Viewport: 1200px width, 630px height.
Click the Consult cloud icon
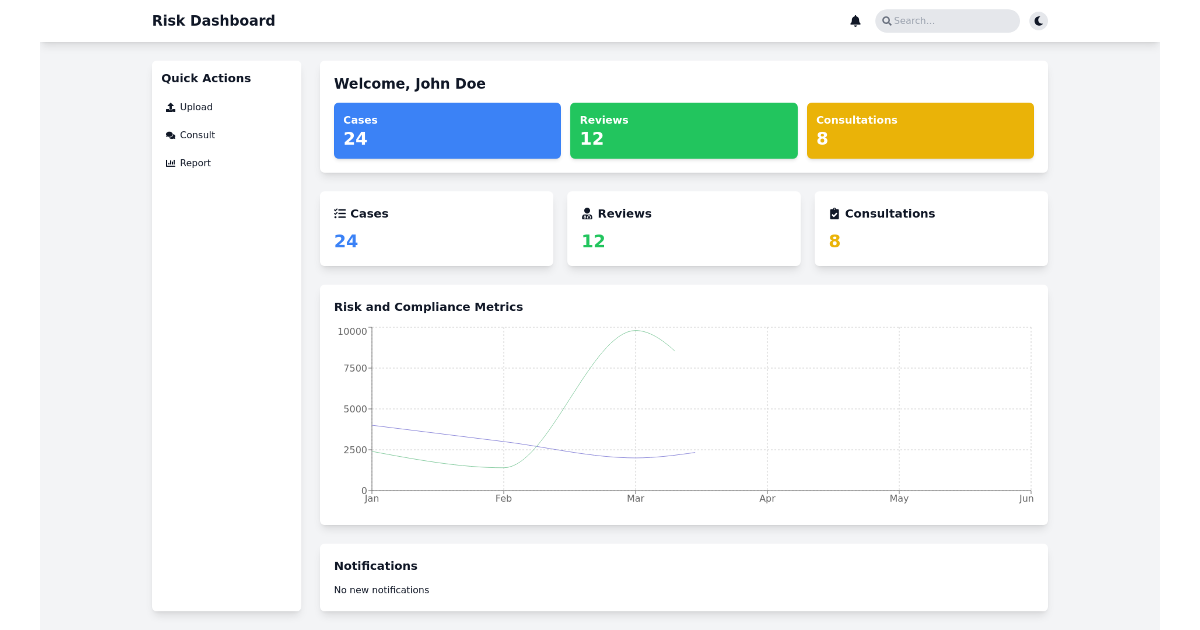pyautogui.click(x=170, y=134)
